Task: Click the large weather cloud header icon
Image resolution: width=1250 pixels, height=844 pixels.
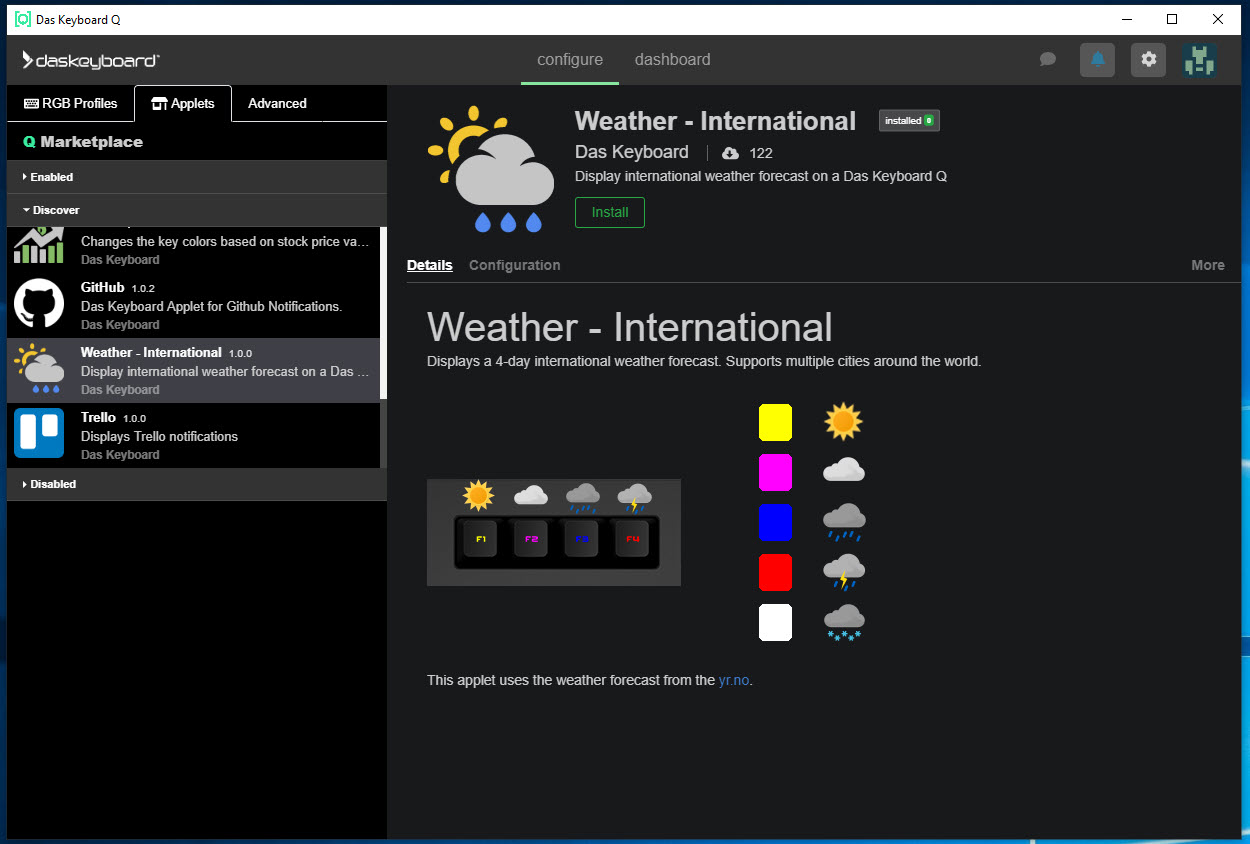Action: (x=491, y=169)
